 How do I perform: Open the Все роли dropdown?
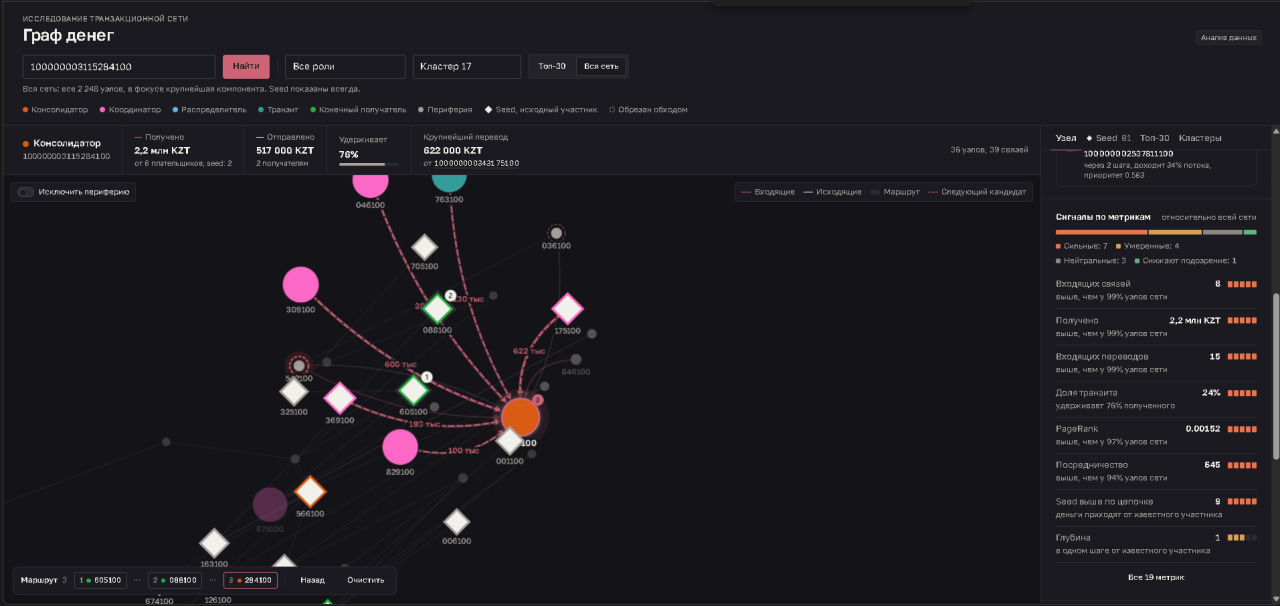[x=345, y=67]
